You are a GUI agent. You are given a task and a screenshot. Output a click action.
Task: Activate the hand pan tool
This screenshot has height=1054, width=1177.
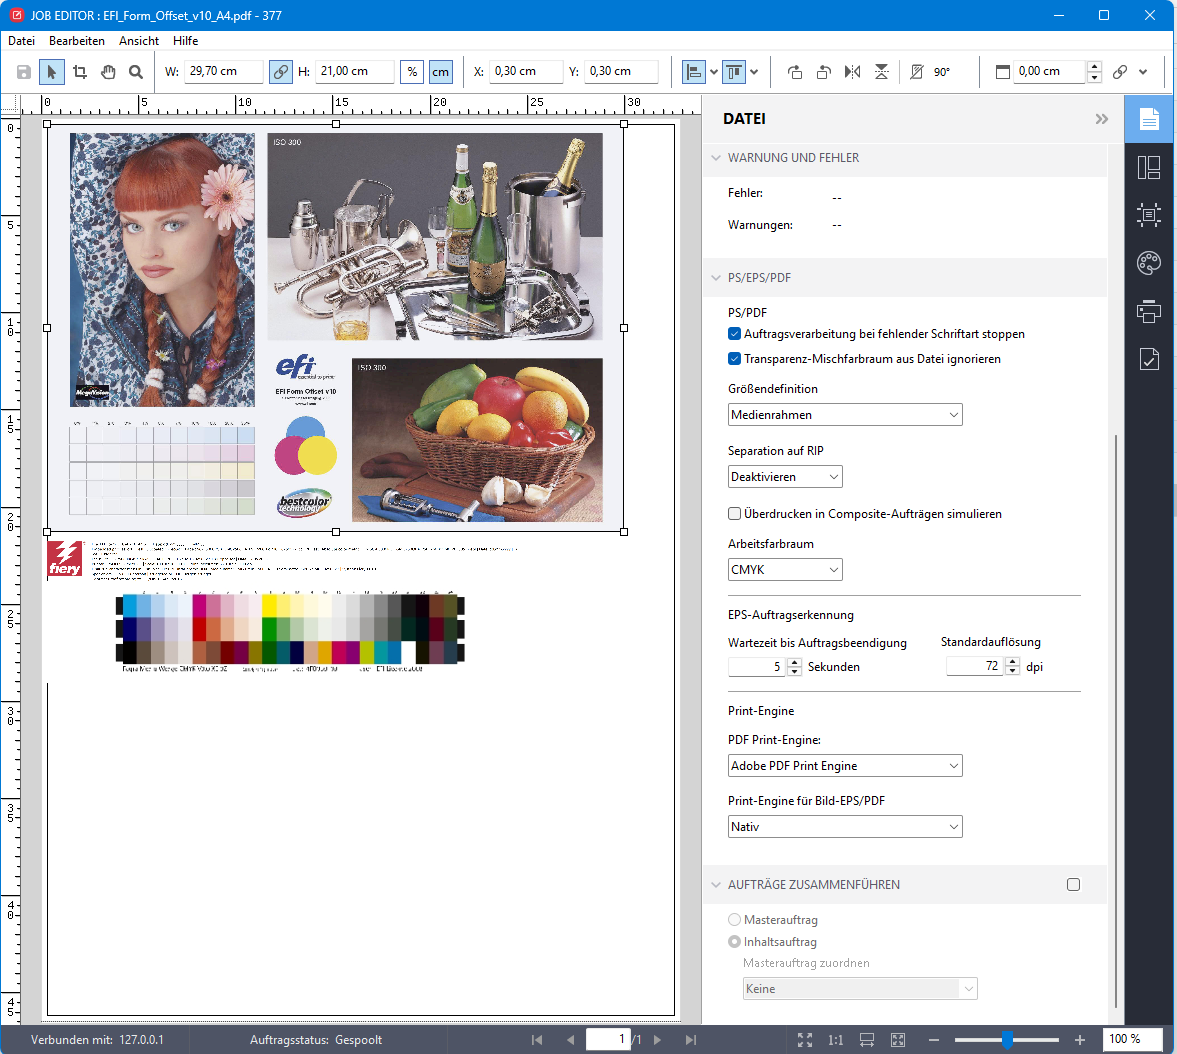[x=108, y=72]
